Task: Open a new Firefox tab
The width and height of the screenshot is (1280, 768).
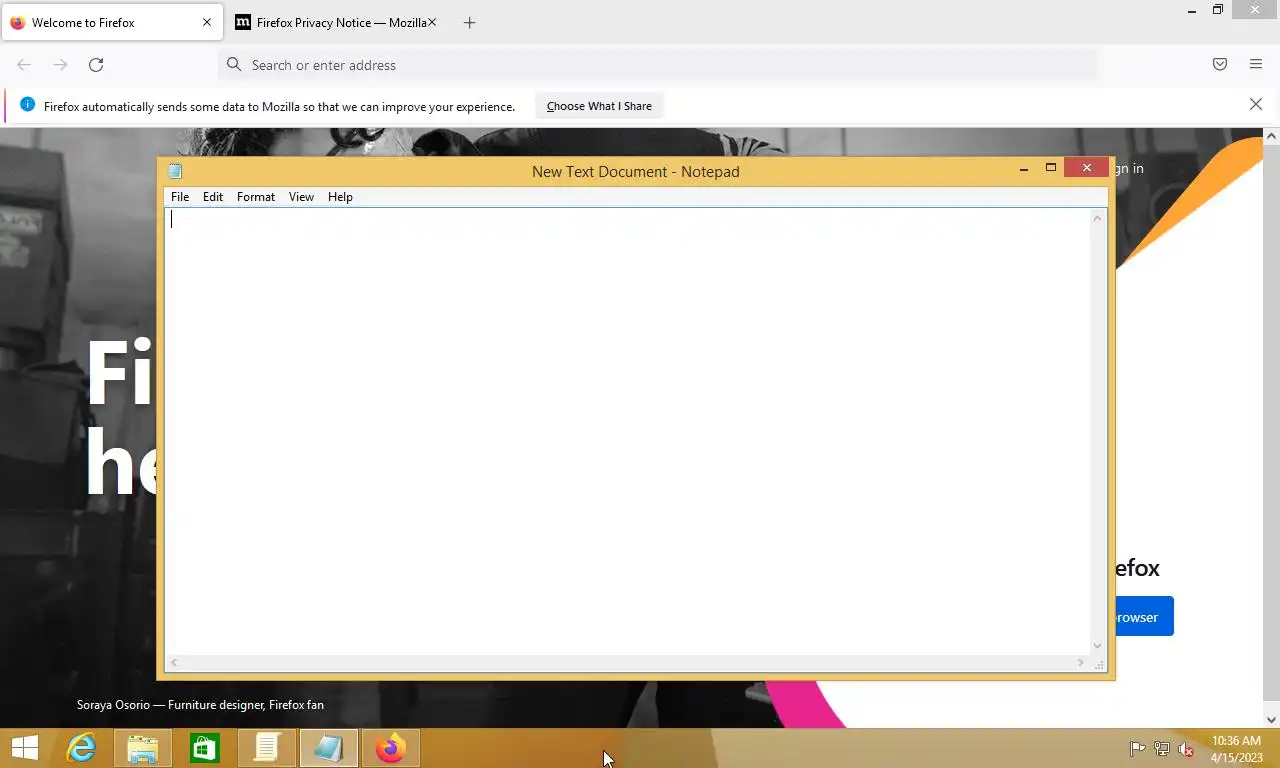Action: pyautogui.click(x=469, y=22)
